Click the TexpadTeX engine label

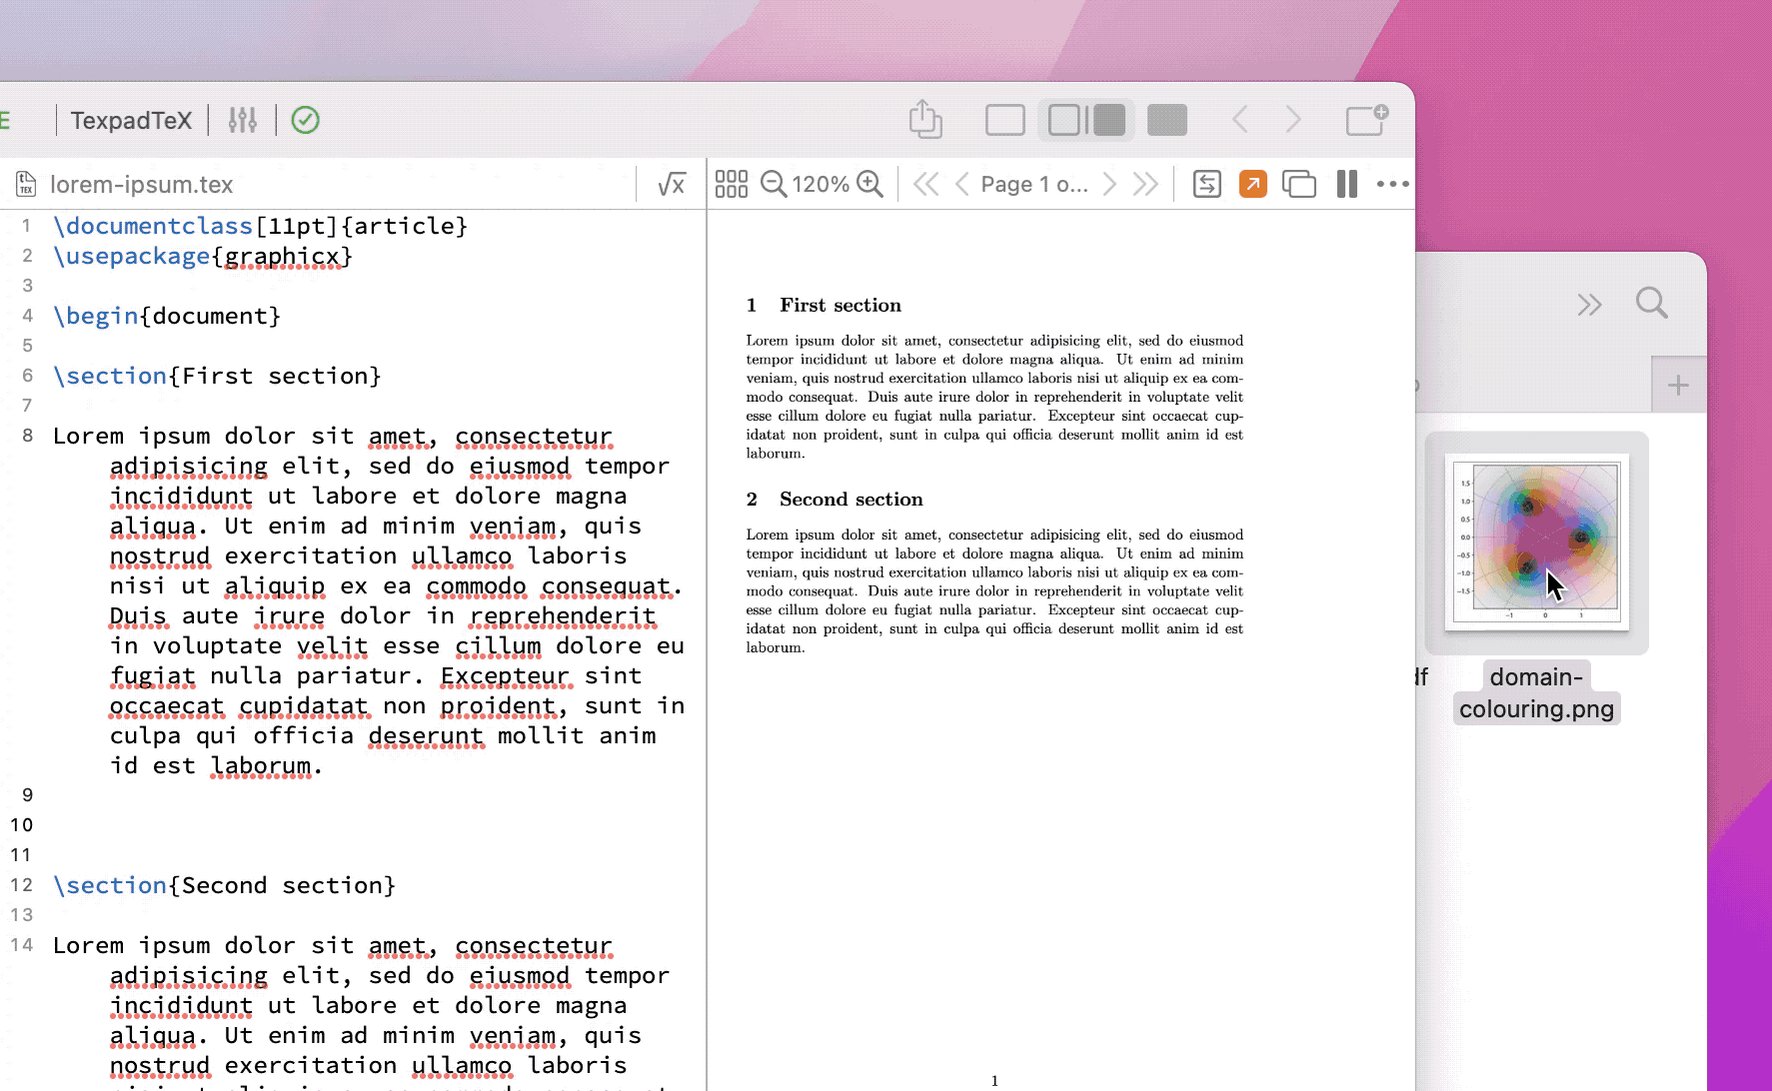coord(131,120)
